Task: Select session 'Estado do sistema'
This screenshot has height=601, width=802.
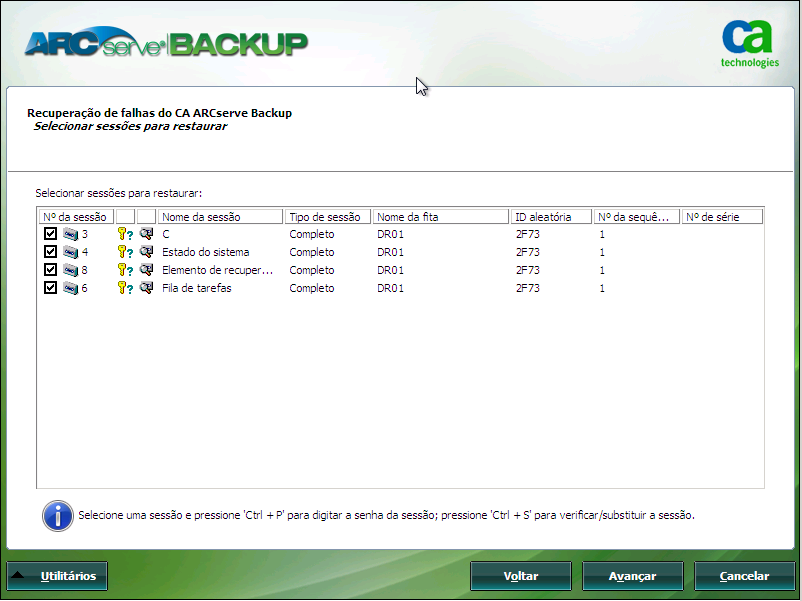Action: (206, 252)
